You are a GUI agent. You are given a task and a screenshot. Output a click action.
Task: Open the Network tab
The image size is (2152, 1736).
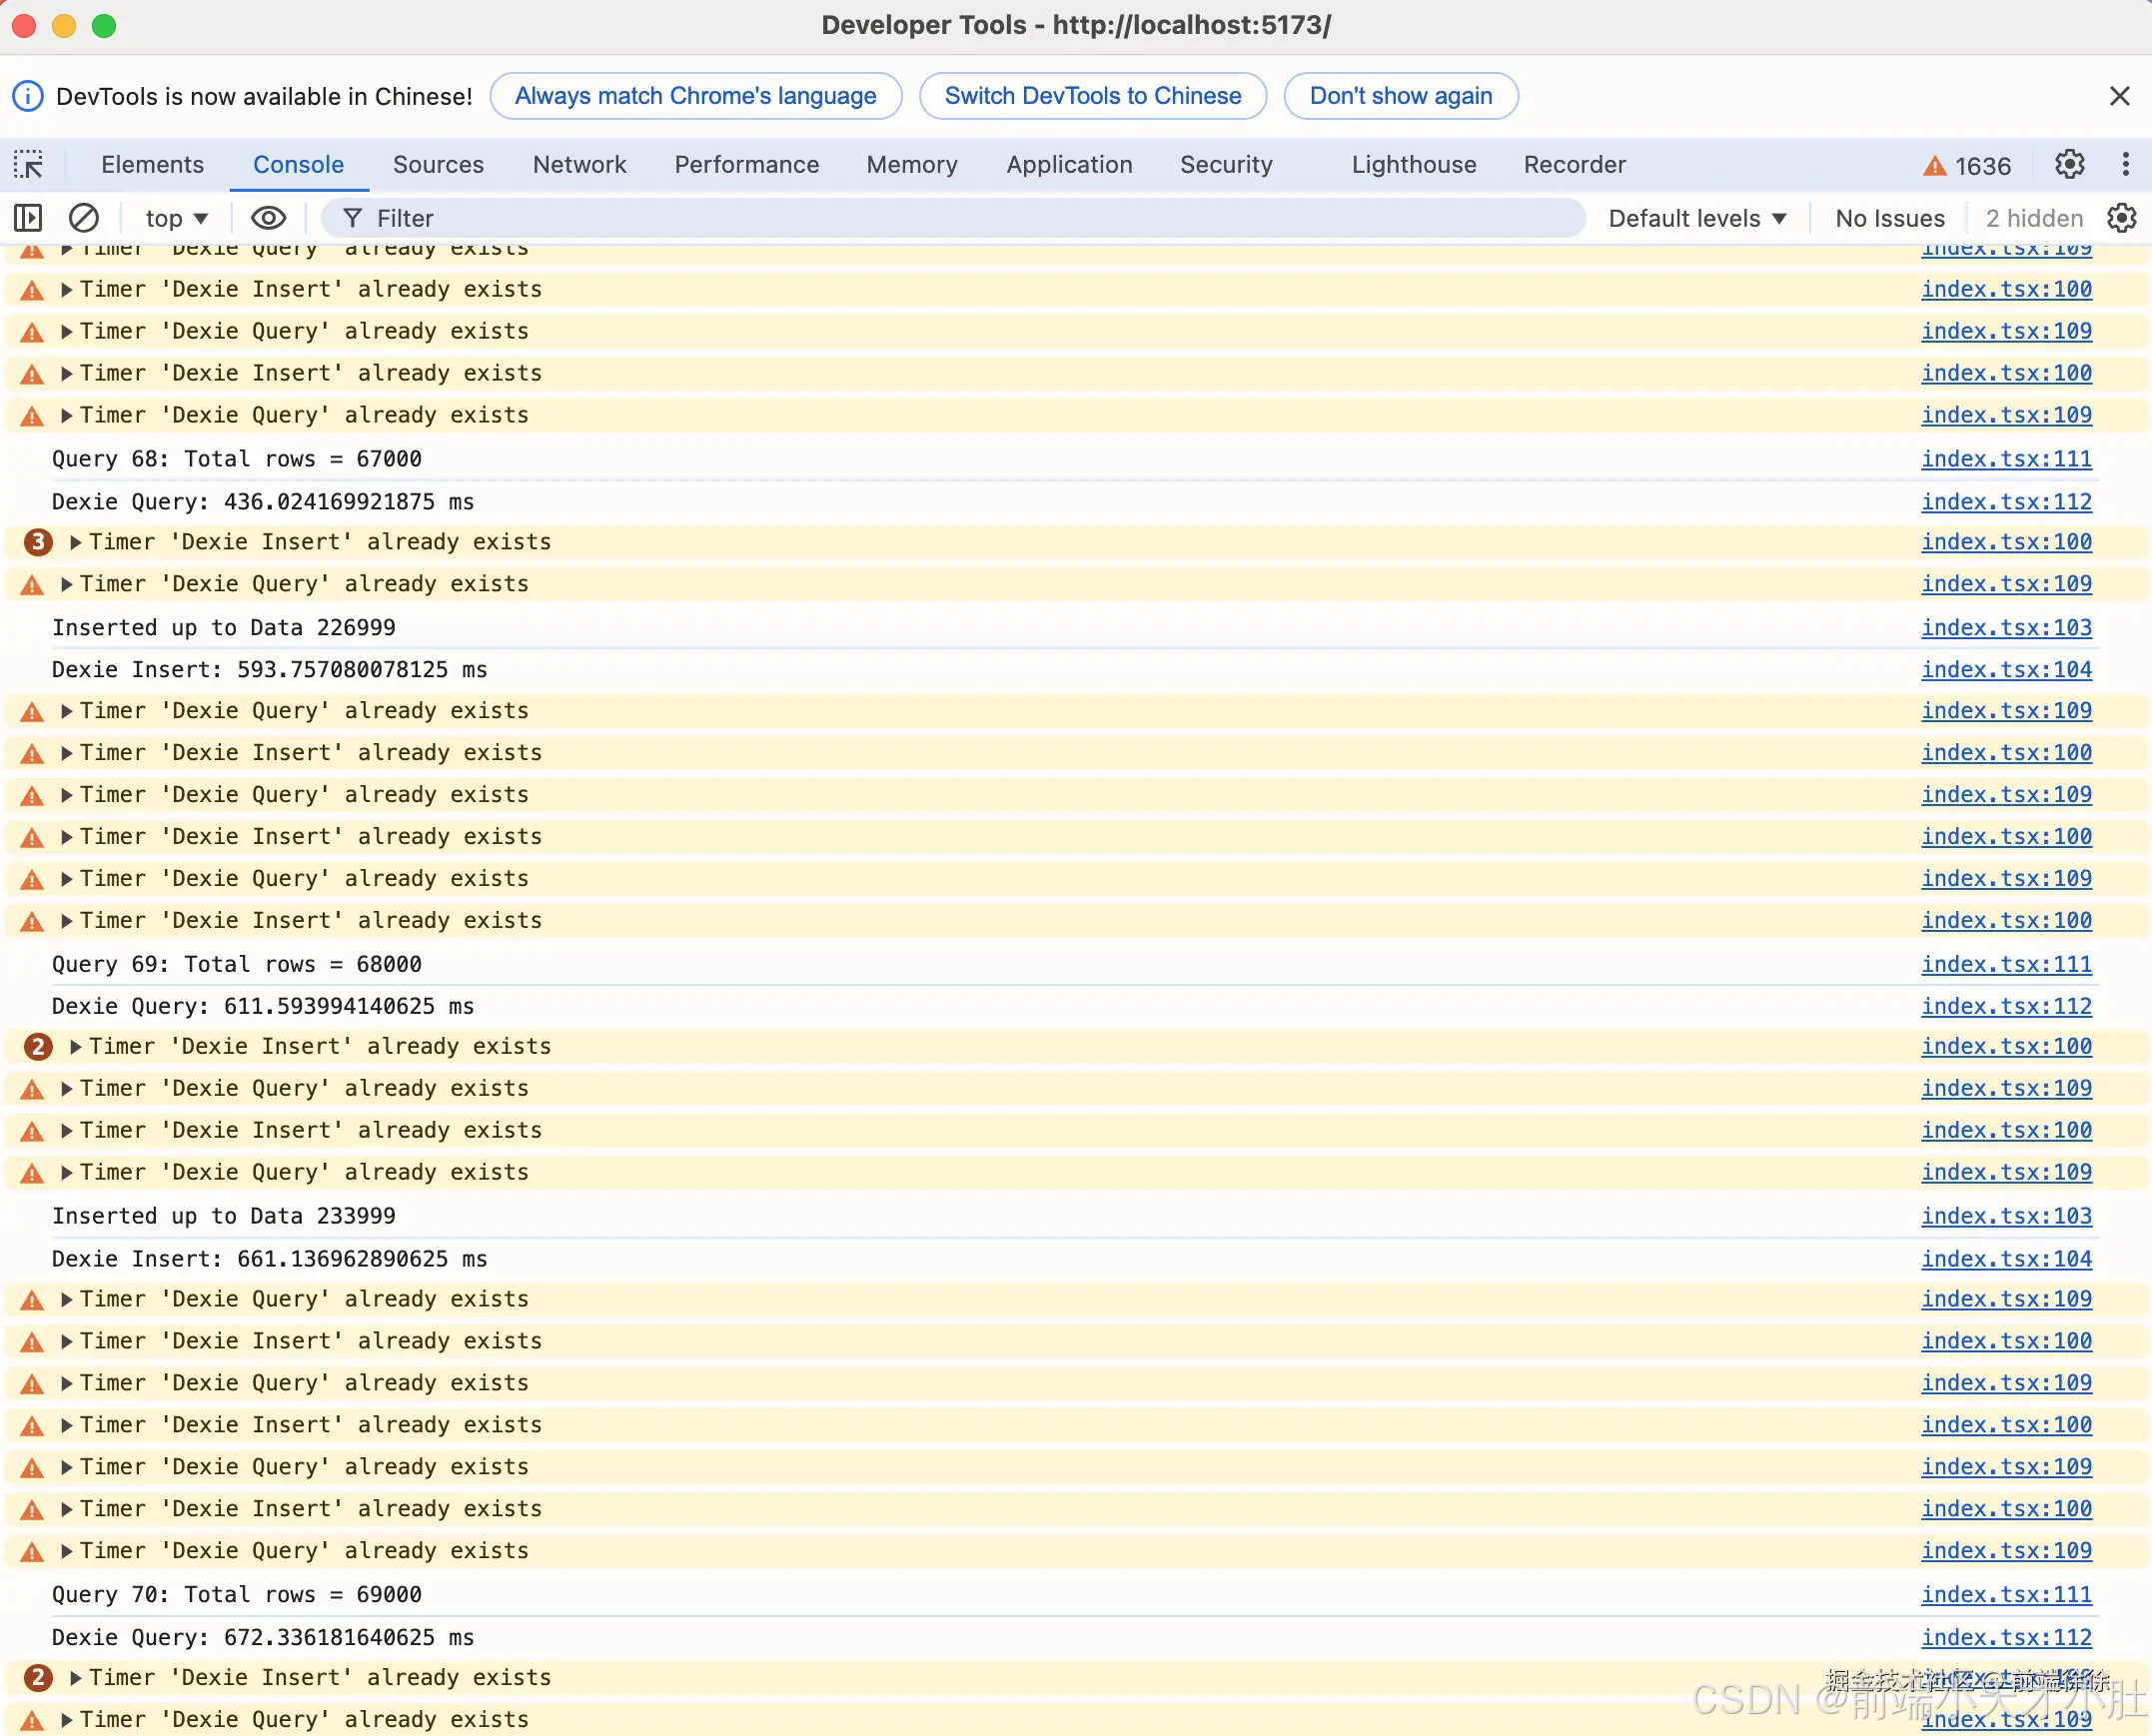pyautogui.click(x=579, y=164)
